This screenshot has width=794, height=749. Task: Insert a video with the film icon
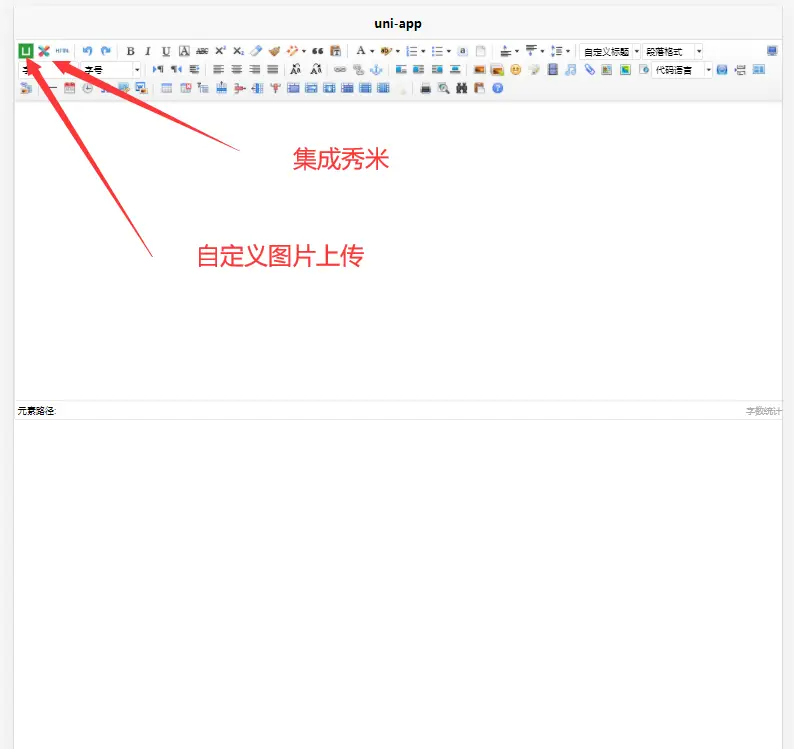(x=552, y=69)
